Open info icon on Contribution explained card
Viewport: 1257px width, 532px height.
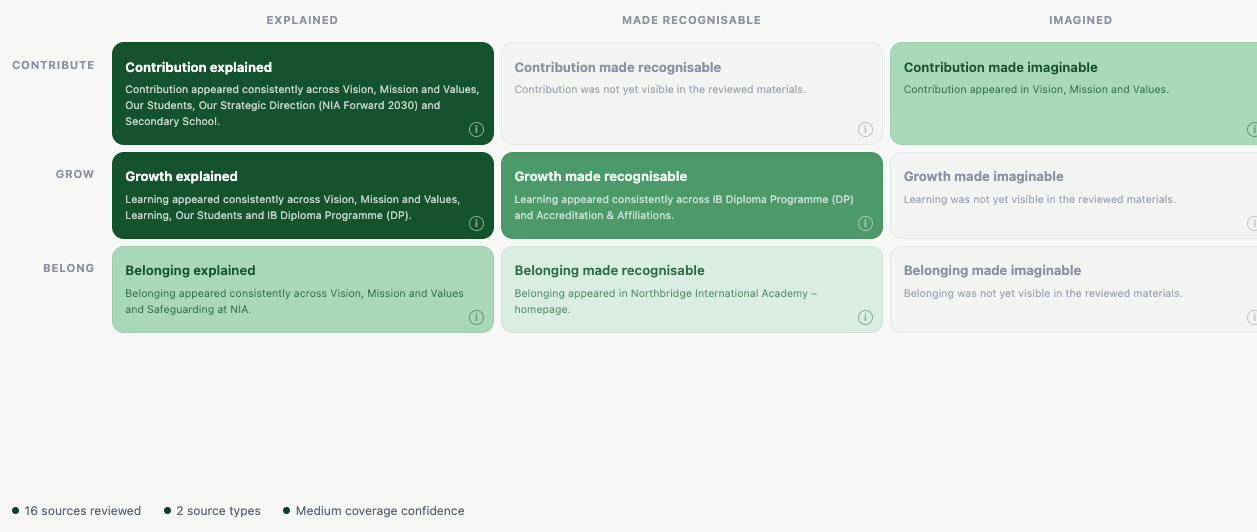tap(476, 130)
